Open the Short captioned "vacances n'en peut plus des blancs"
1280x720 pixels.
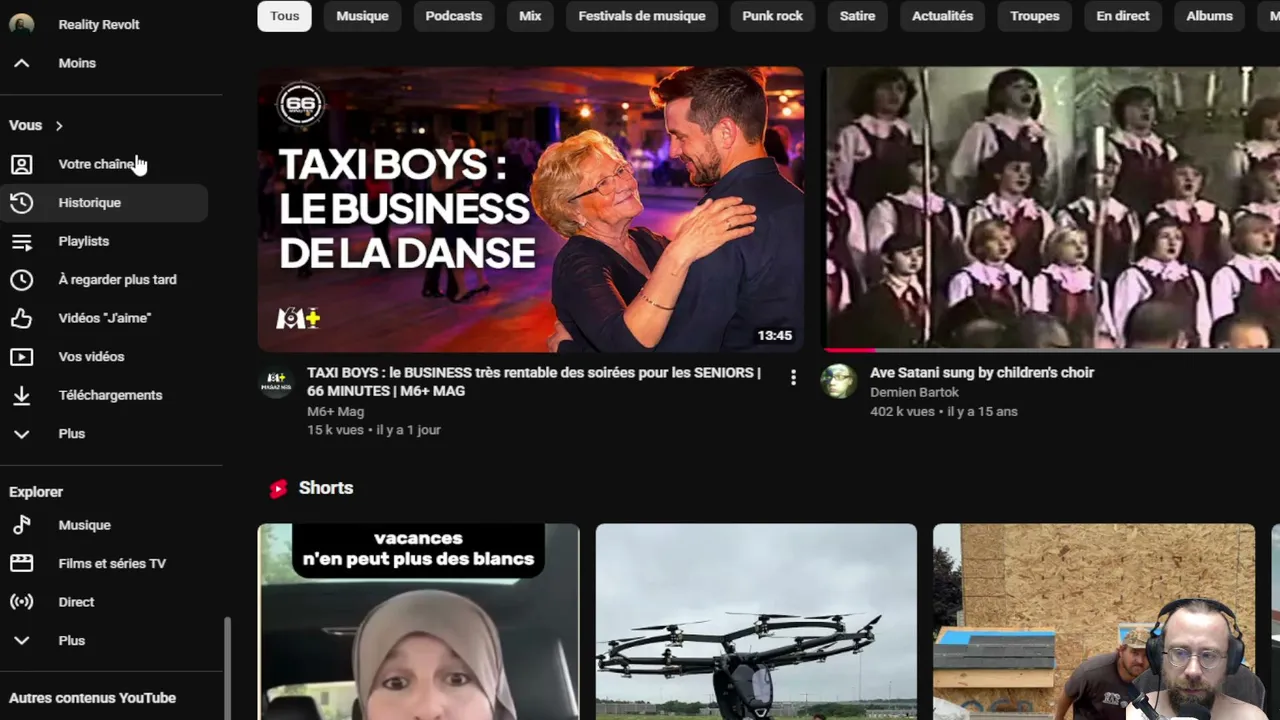(x=418, y=622)
